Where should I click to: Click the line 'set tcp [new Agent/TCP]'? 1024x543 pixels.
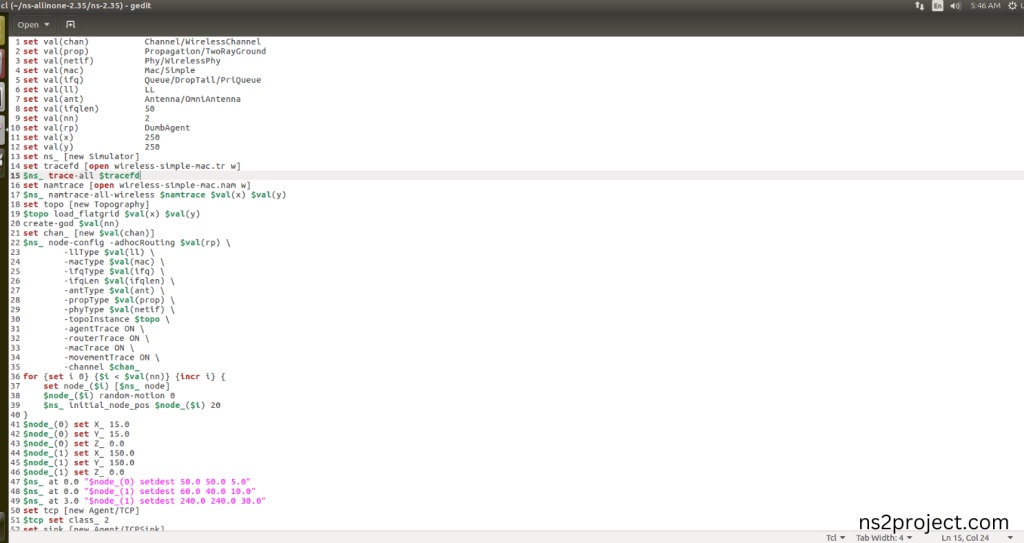[81, 510]
